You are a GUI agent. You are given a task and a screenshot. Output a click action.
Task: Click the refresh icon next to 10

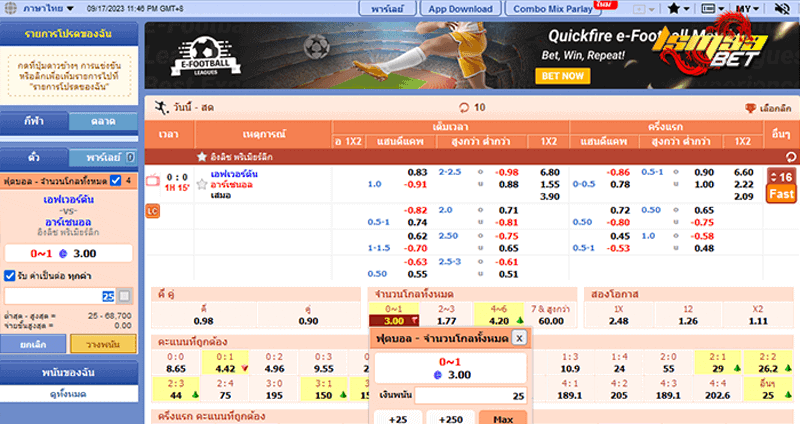(x=463, y=108)
